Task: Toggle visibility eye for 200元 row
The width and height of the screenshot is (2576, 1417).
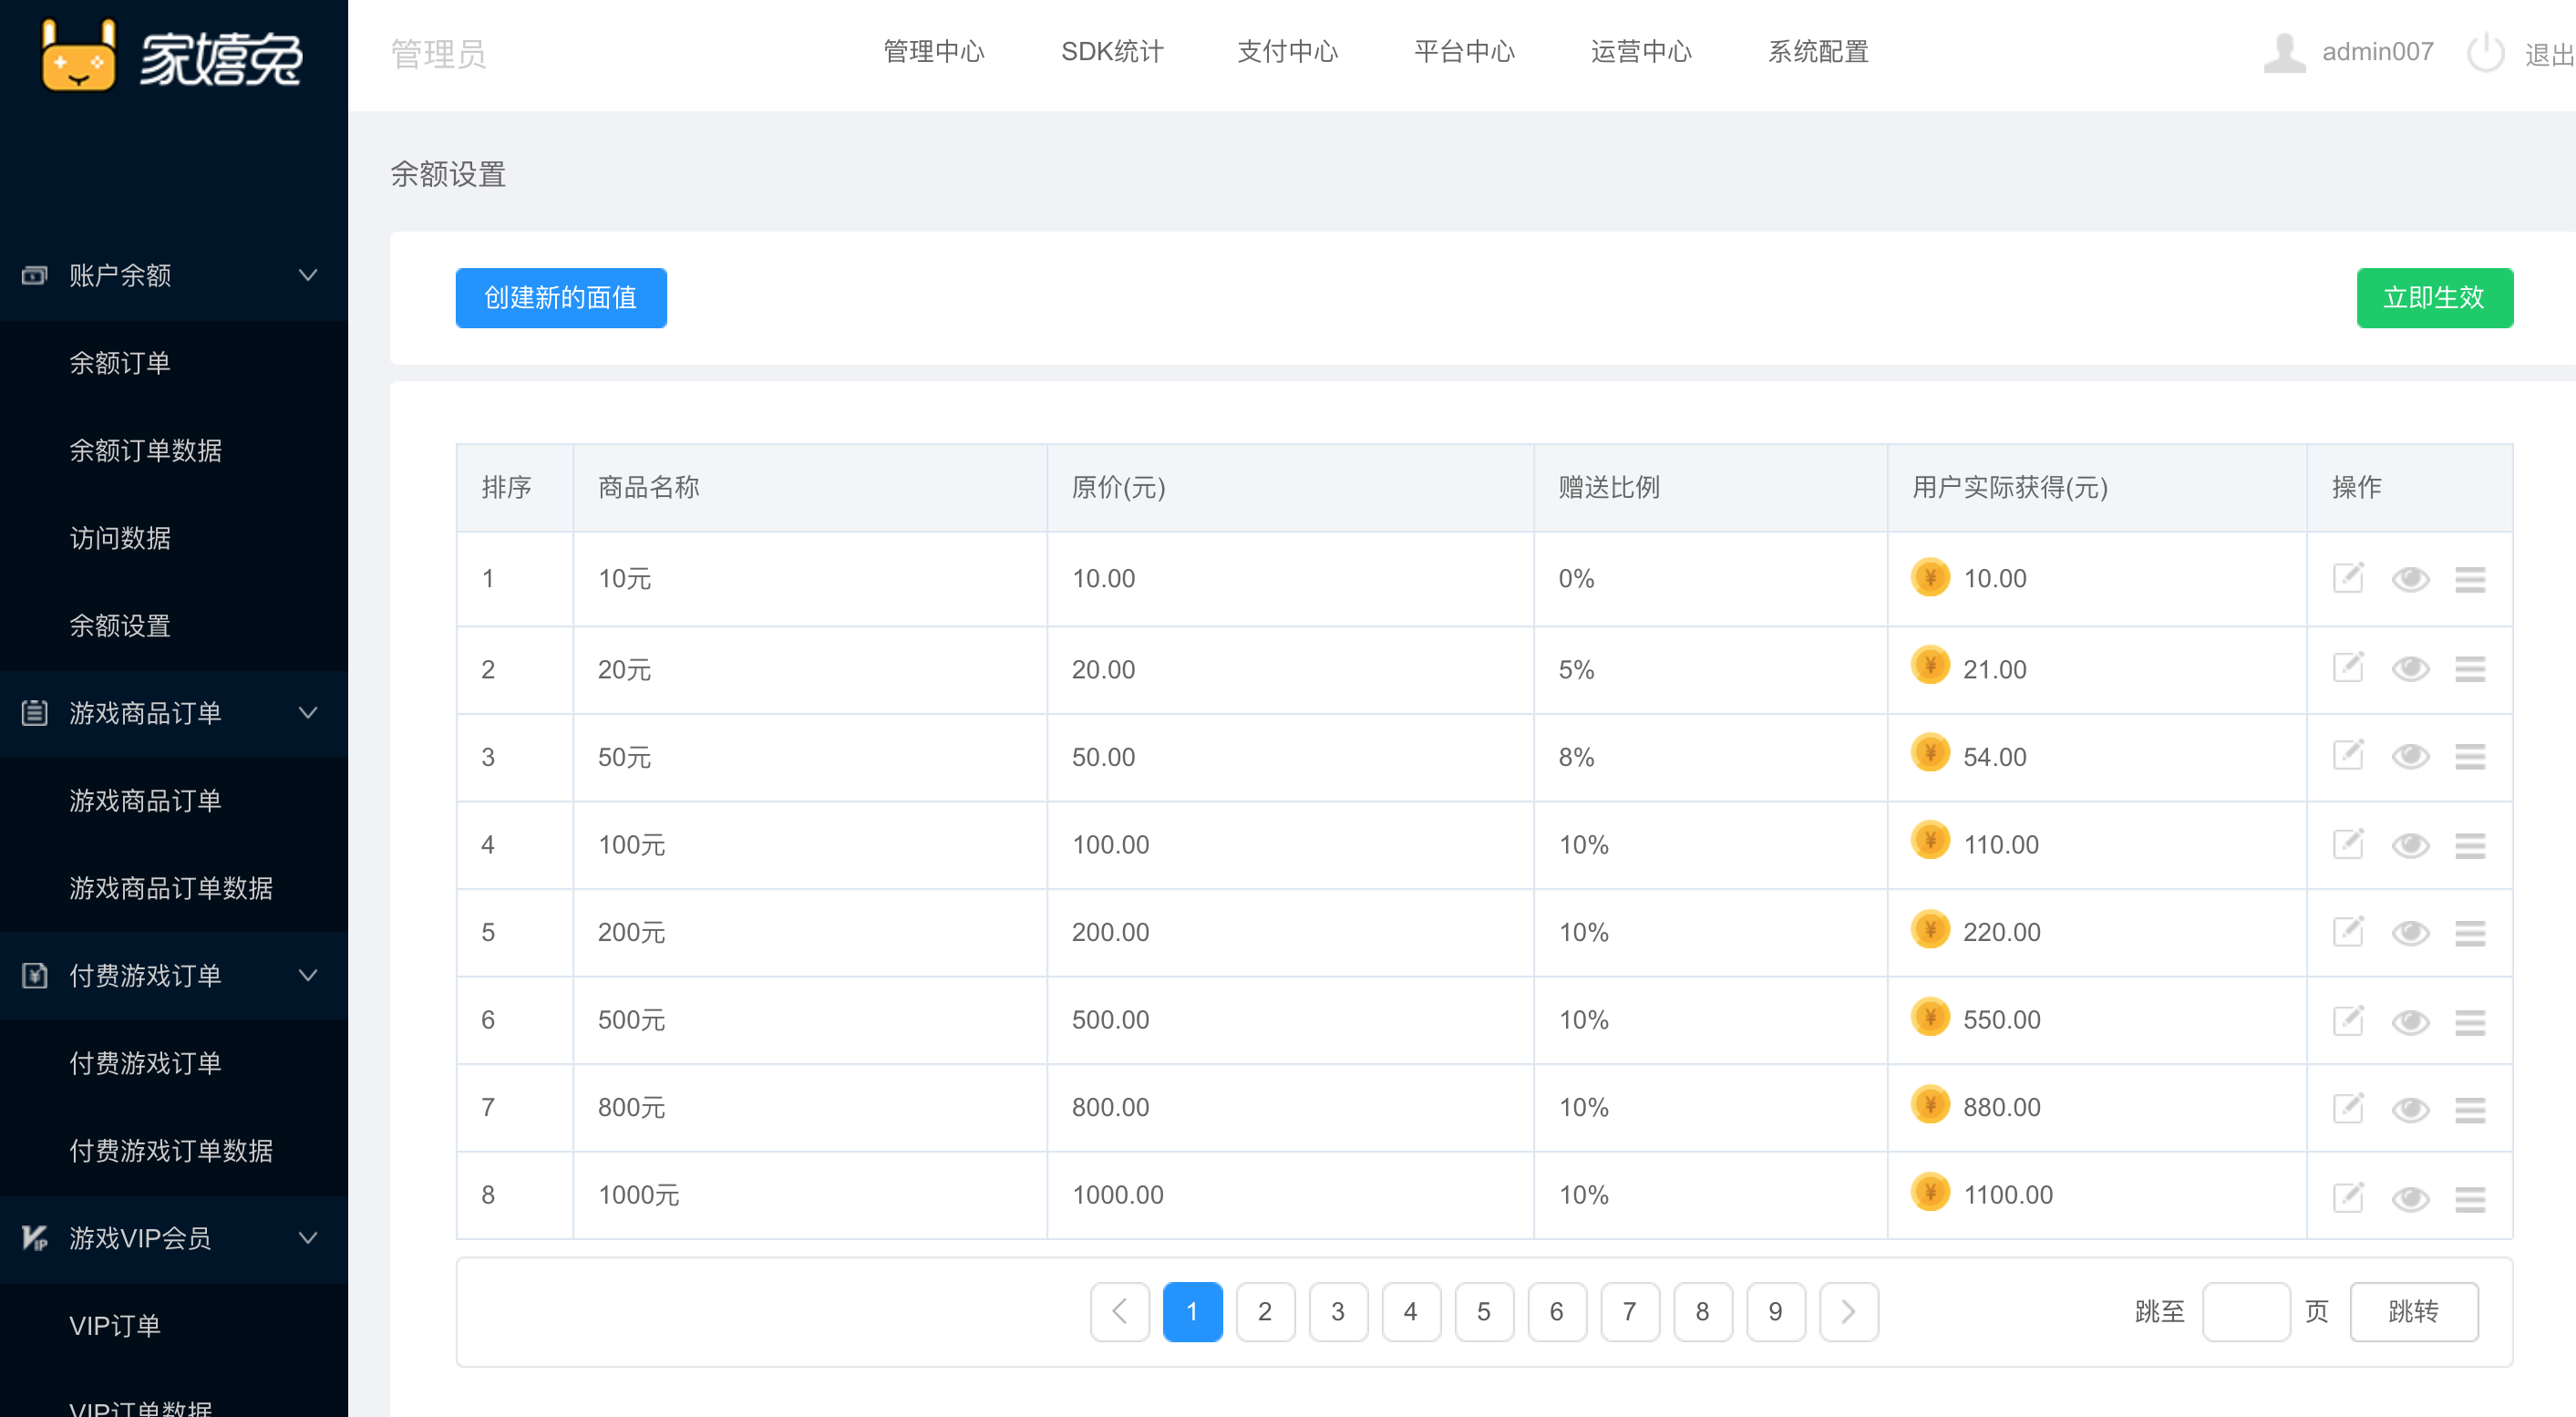Action: (x=2410, y=933)
